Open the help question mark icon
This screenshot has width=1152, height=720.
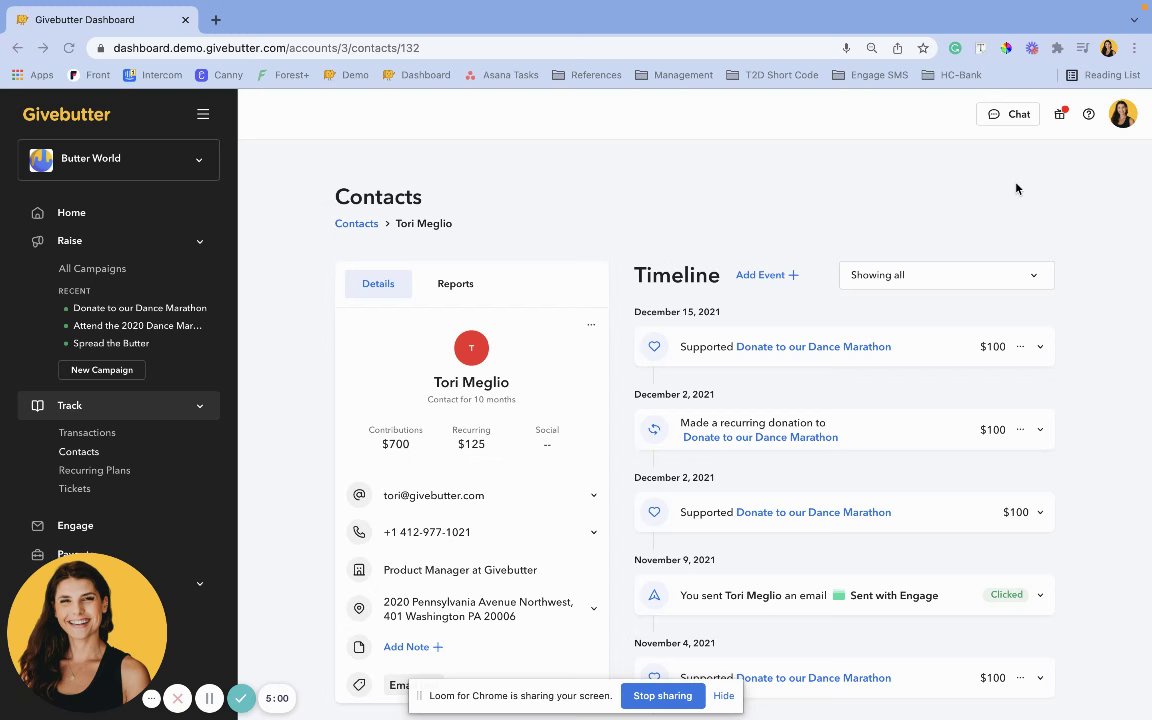click(x=1089, y=114)
